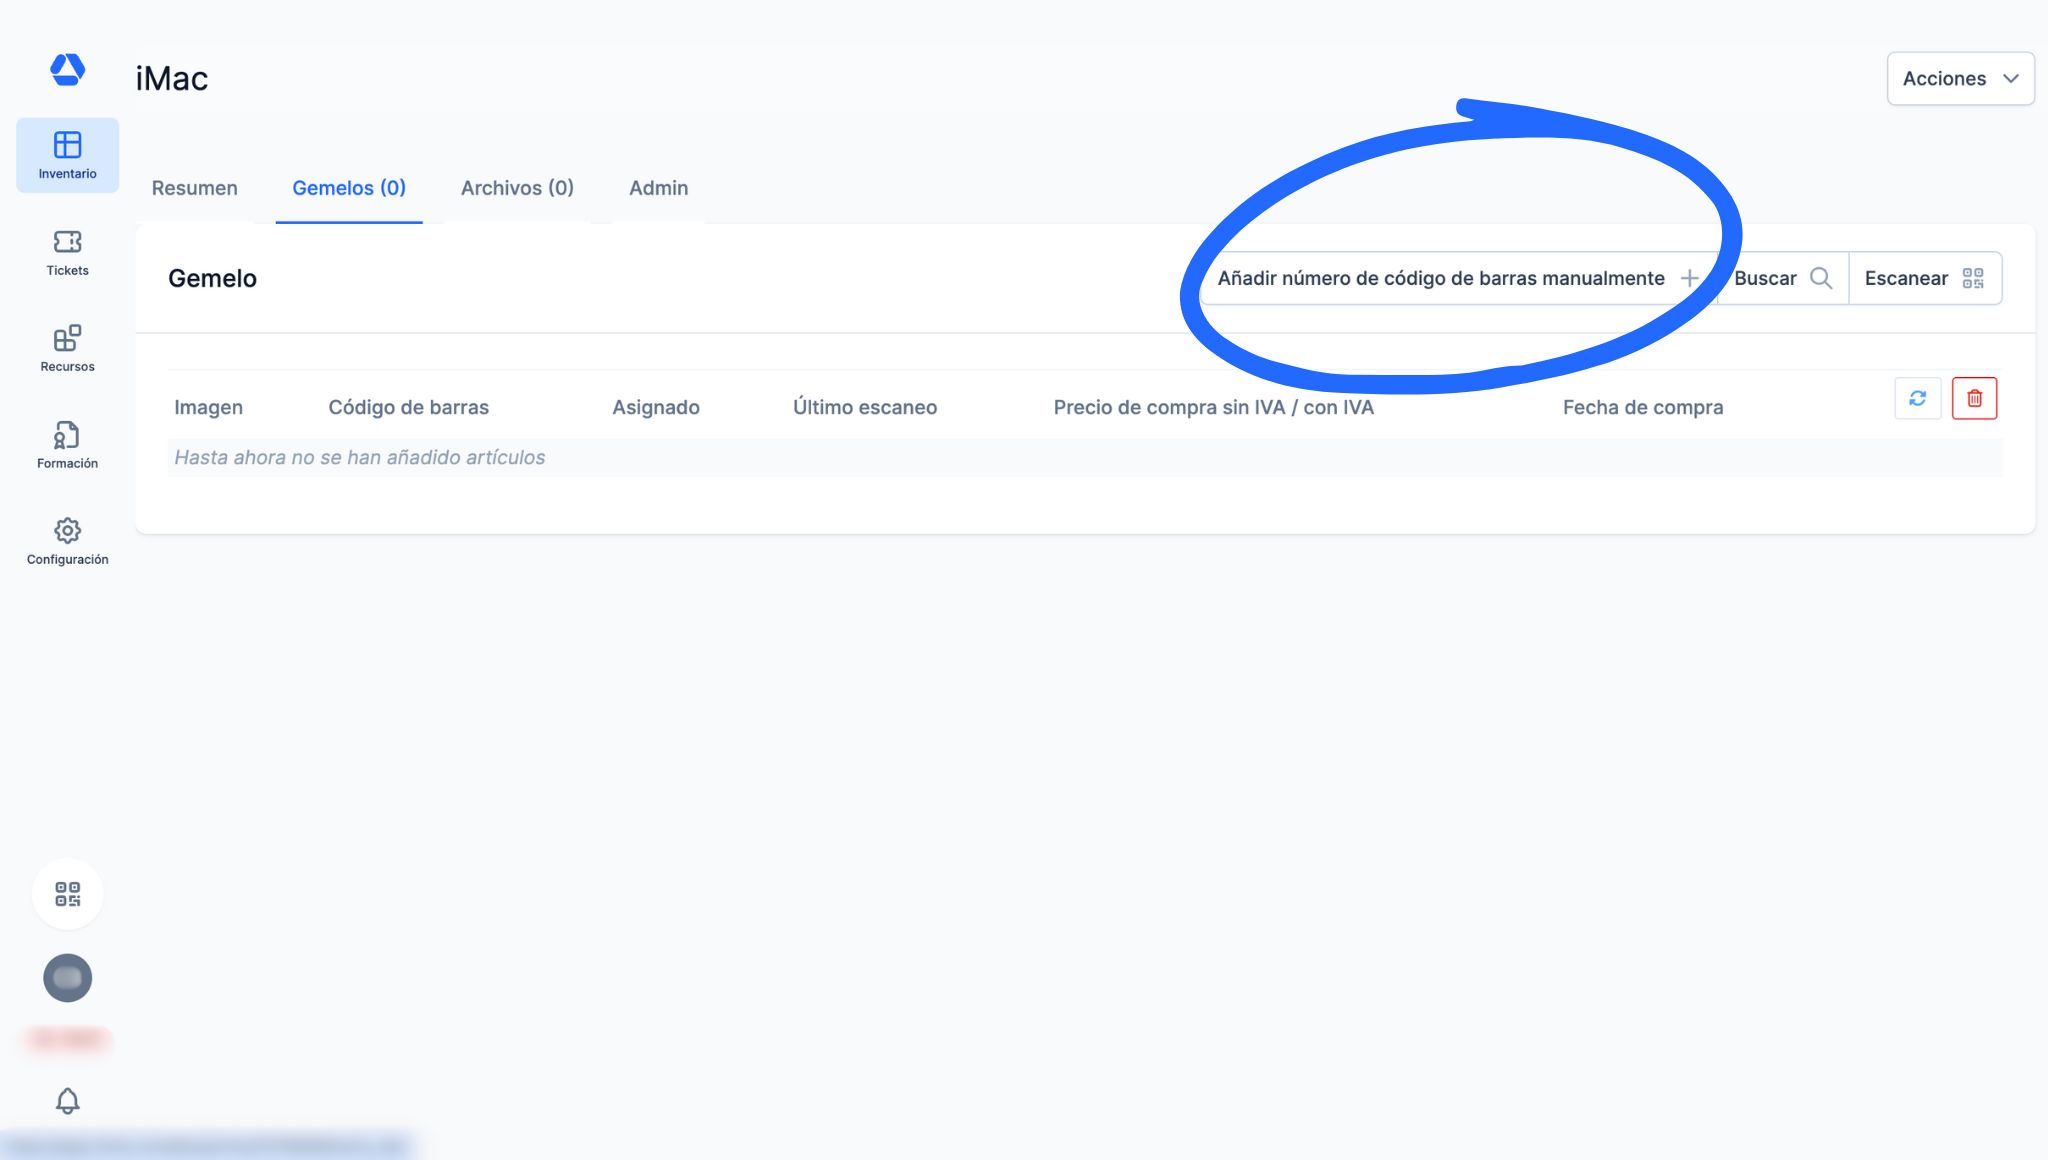Click the Último escaneo column header

(865, 407)
